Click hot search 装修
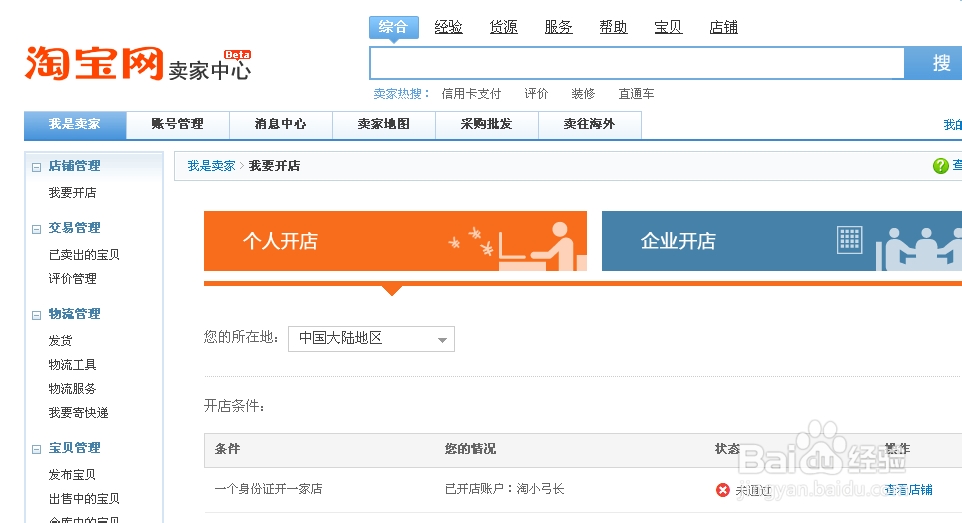Image resolution: width=962 pixels, height=523 pixels. pyautogui.click(x=583, y=94)
